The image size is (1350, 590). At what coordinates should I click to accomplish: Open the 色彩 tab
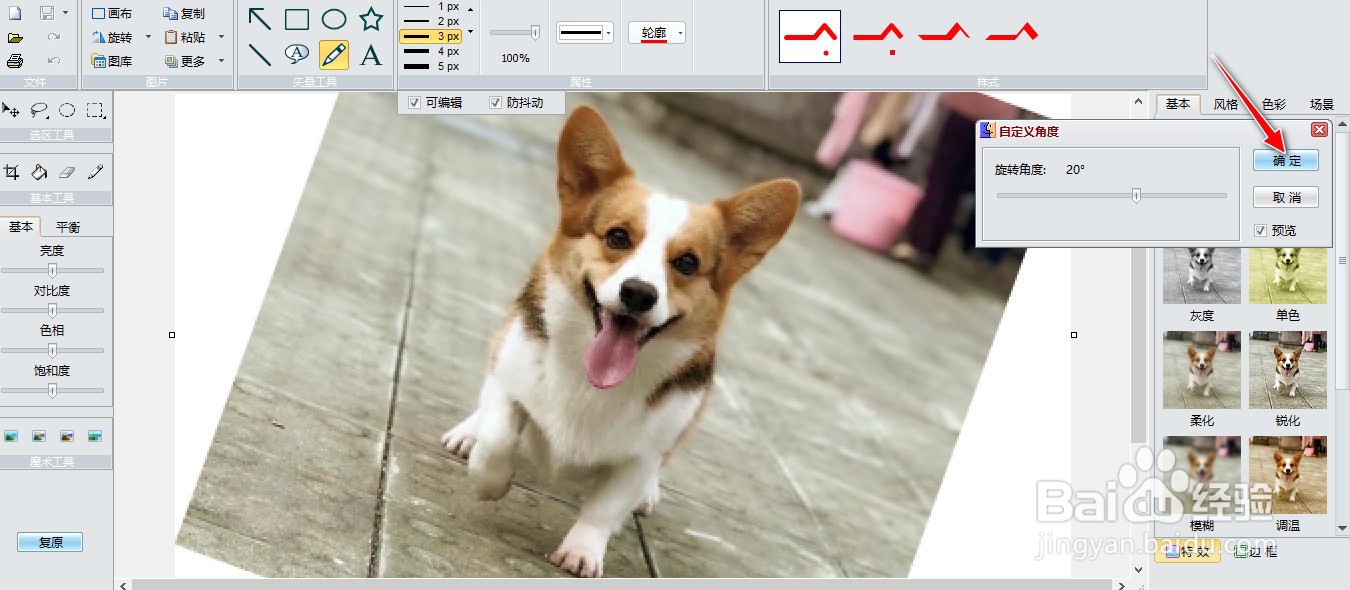[1274, 104]
